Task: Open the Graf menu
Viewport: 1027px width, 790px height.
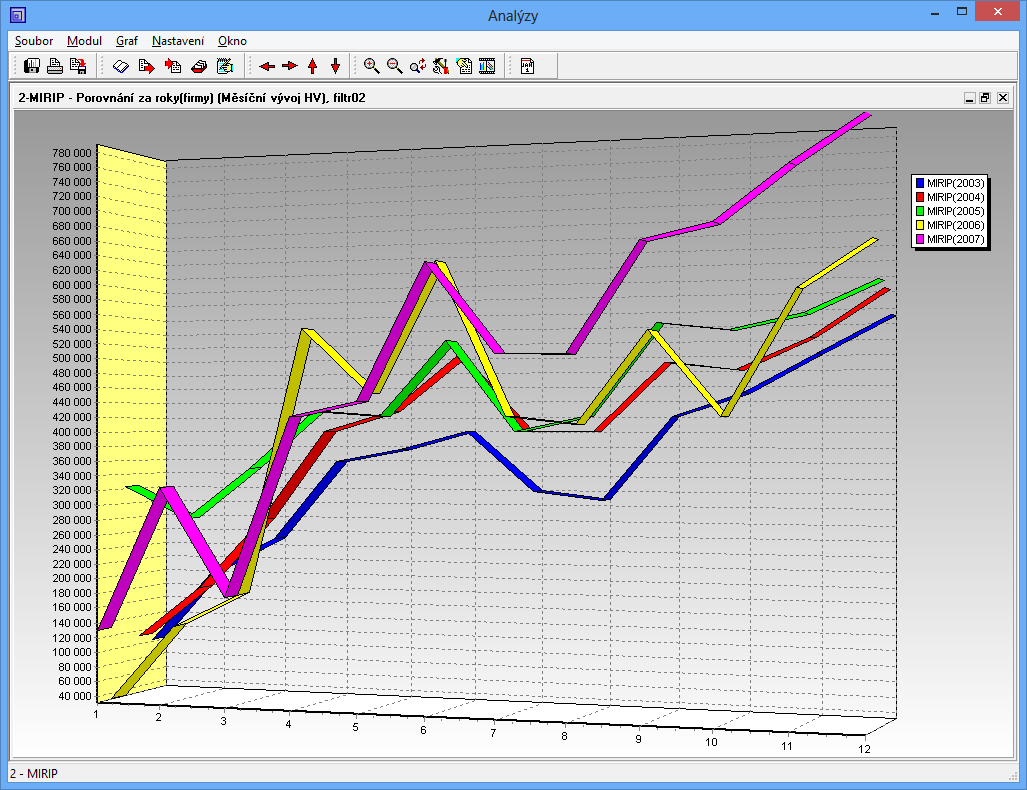Action: pyautogui.click(x=127, y=41)
